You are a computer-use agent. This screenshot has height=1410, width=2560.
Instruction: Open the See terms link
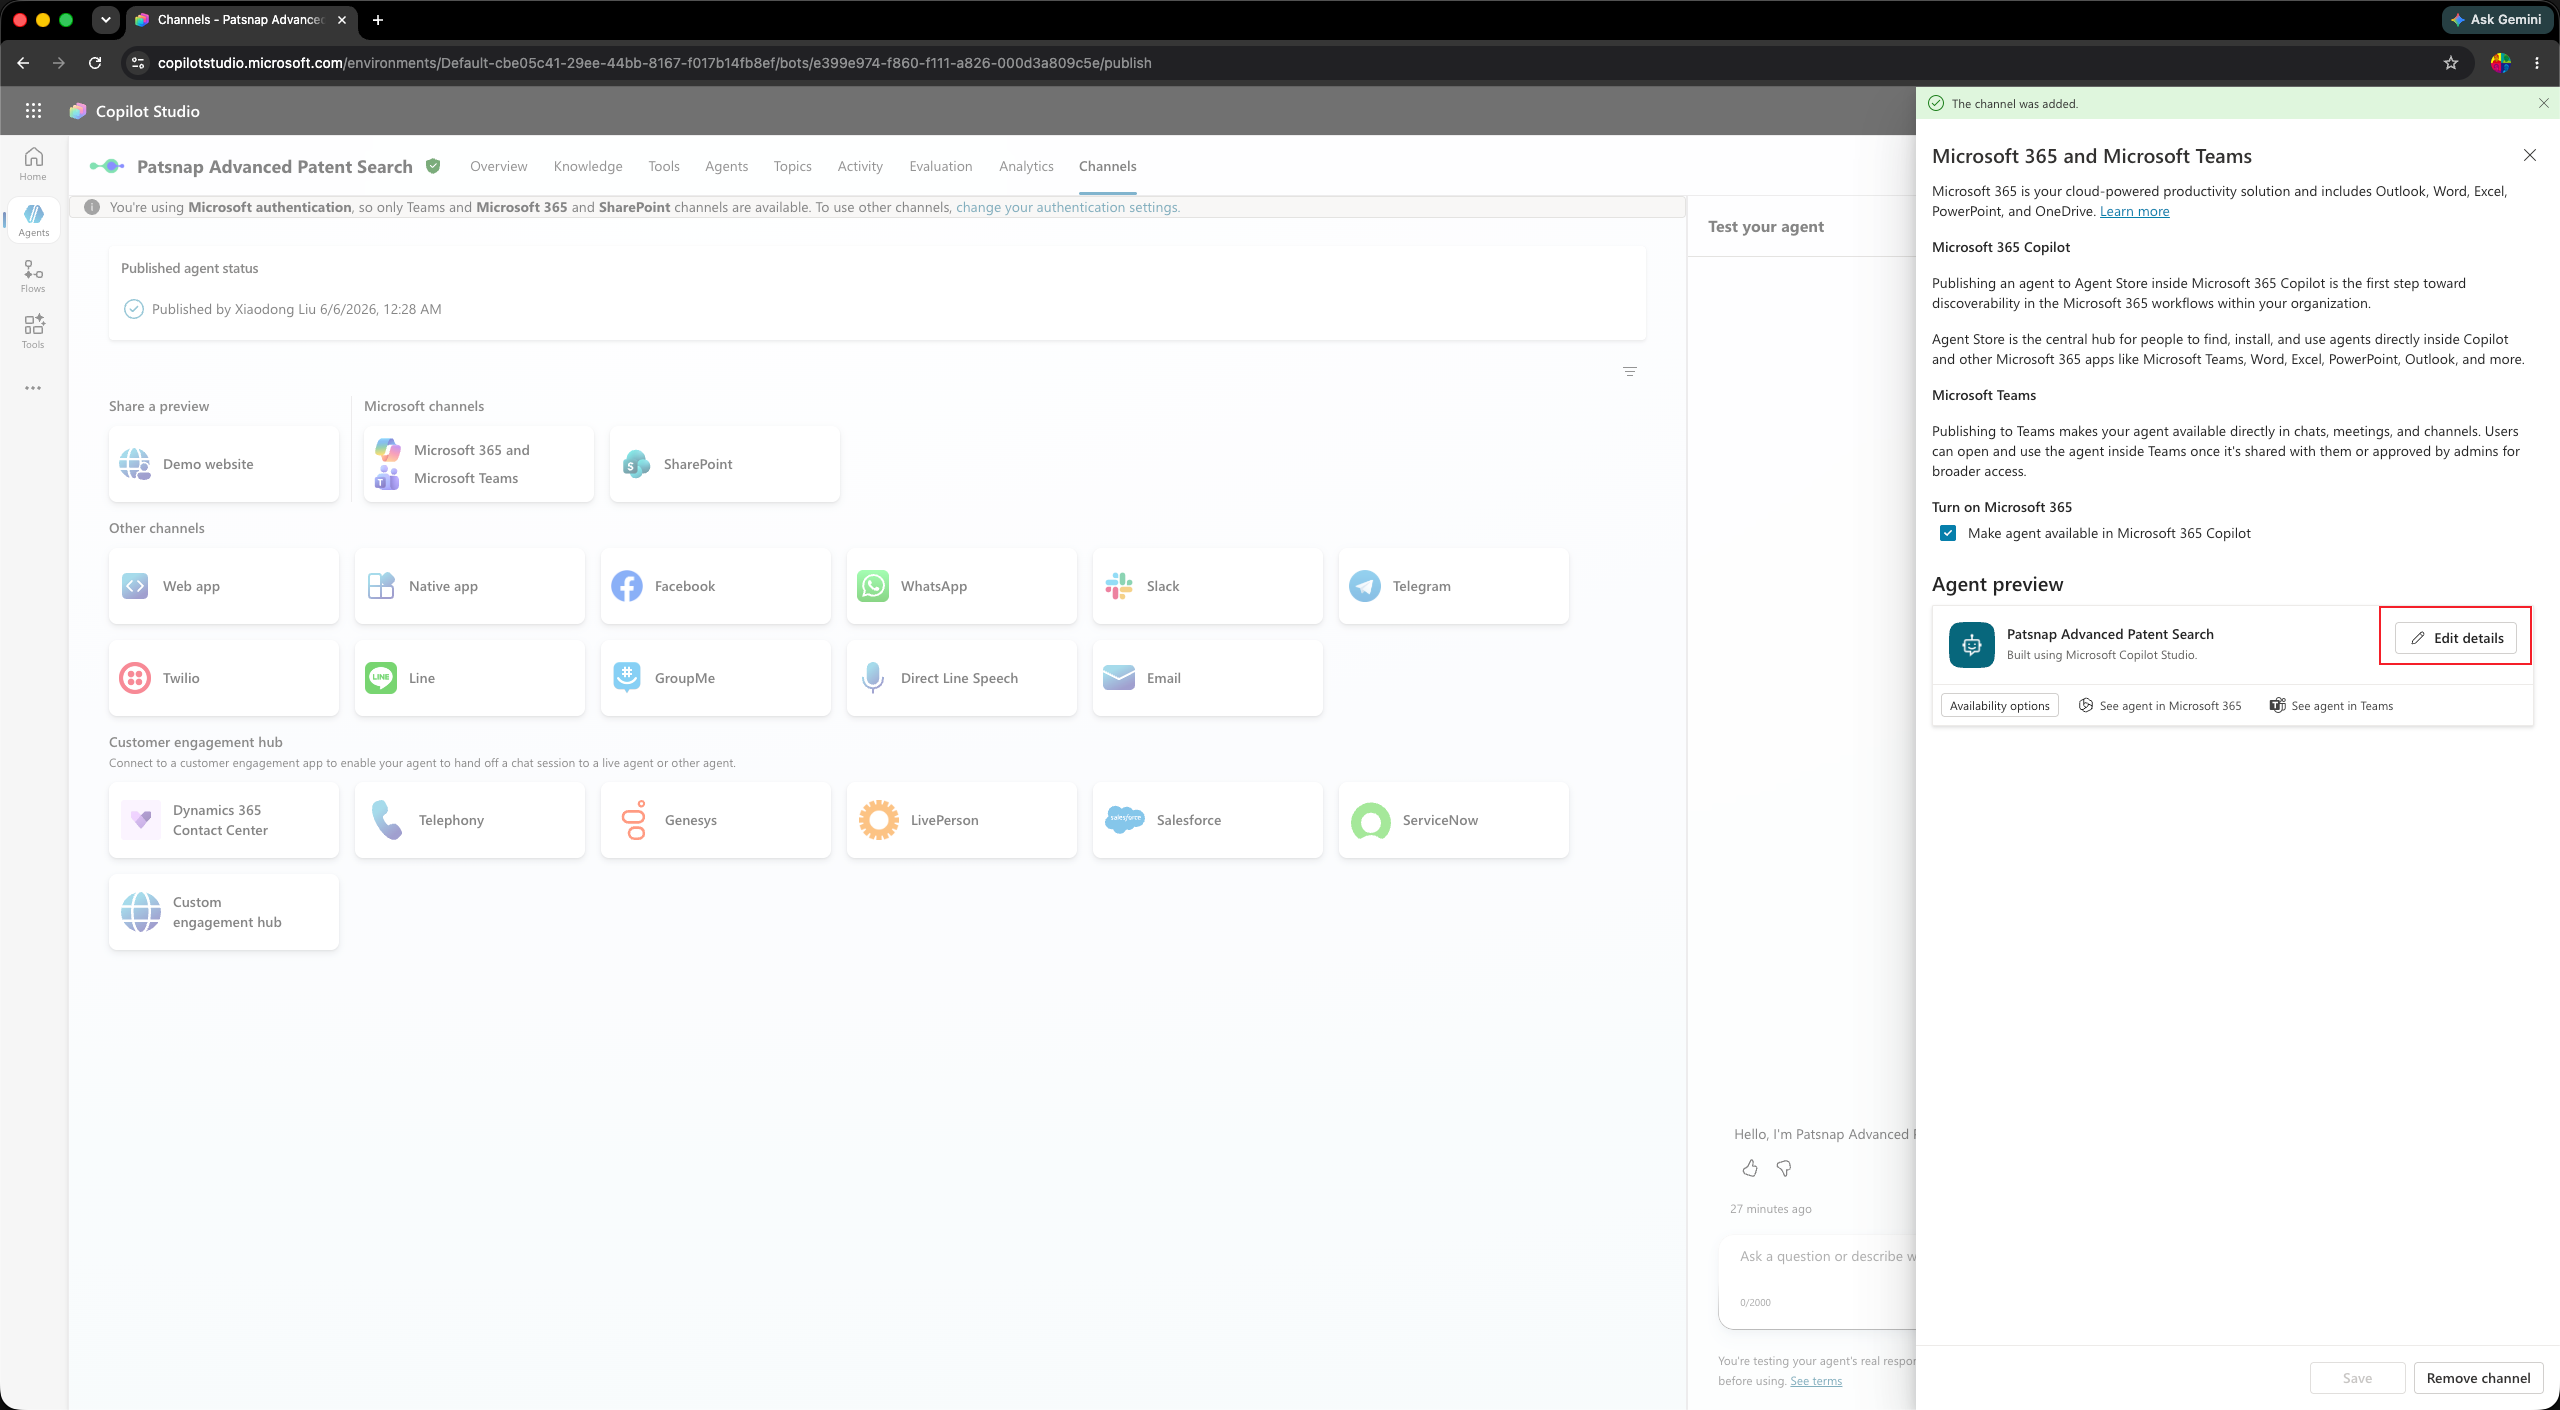click(x=1816, y=1381)
